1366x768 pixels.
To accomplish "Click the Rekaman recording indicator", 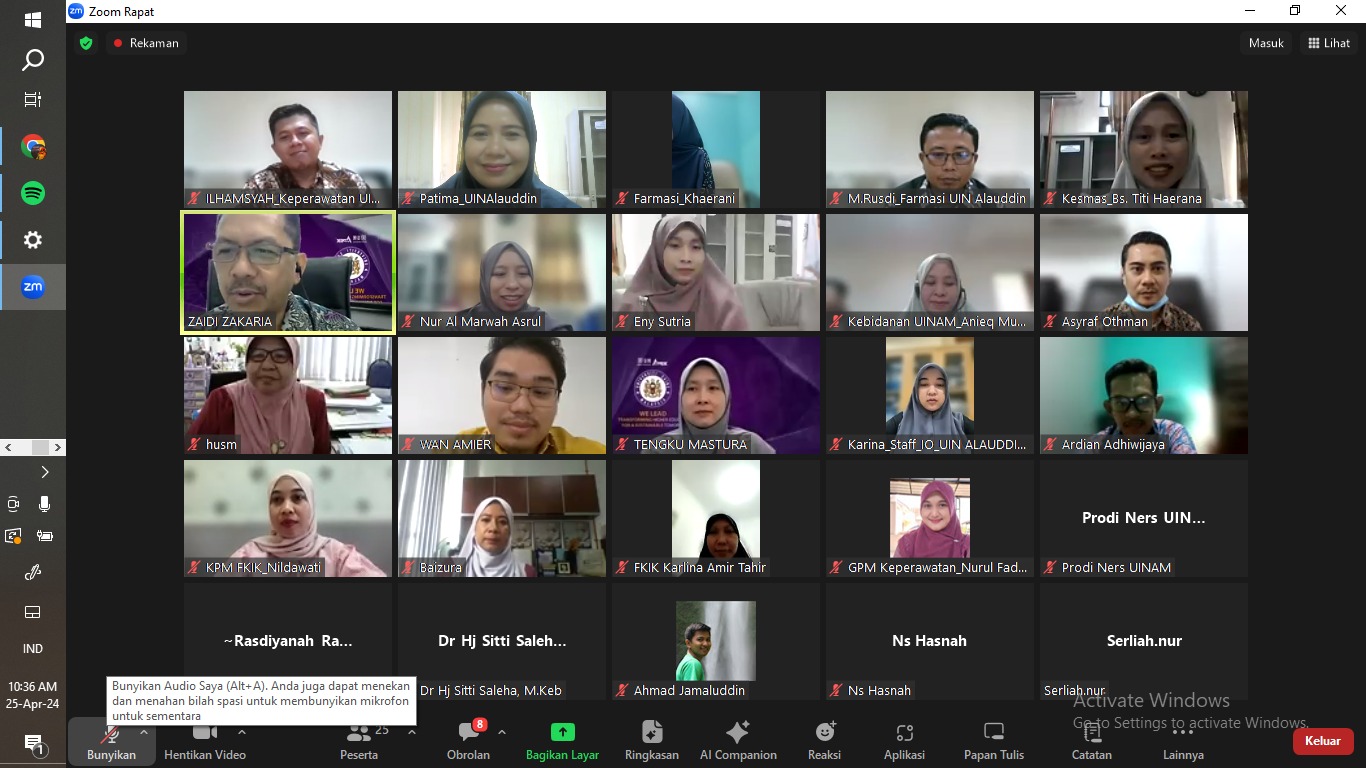I will pos(146,43).
